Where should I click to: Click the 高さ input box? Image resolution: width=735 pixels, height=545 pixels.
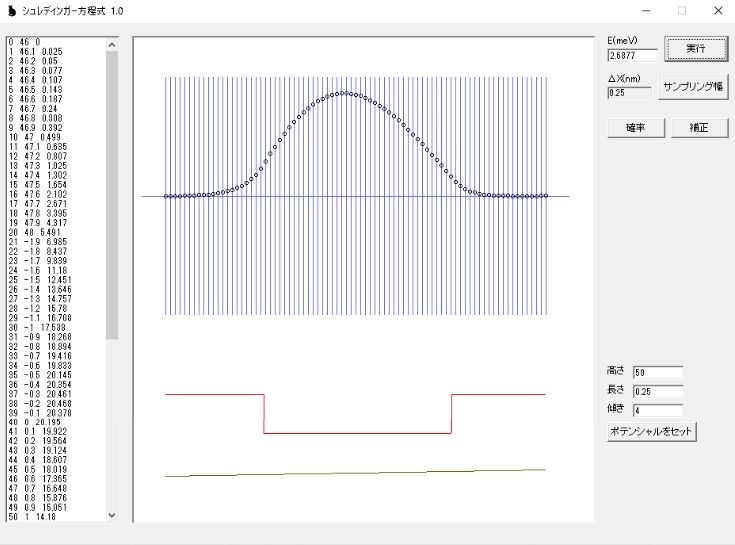pos(657,373)
